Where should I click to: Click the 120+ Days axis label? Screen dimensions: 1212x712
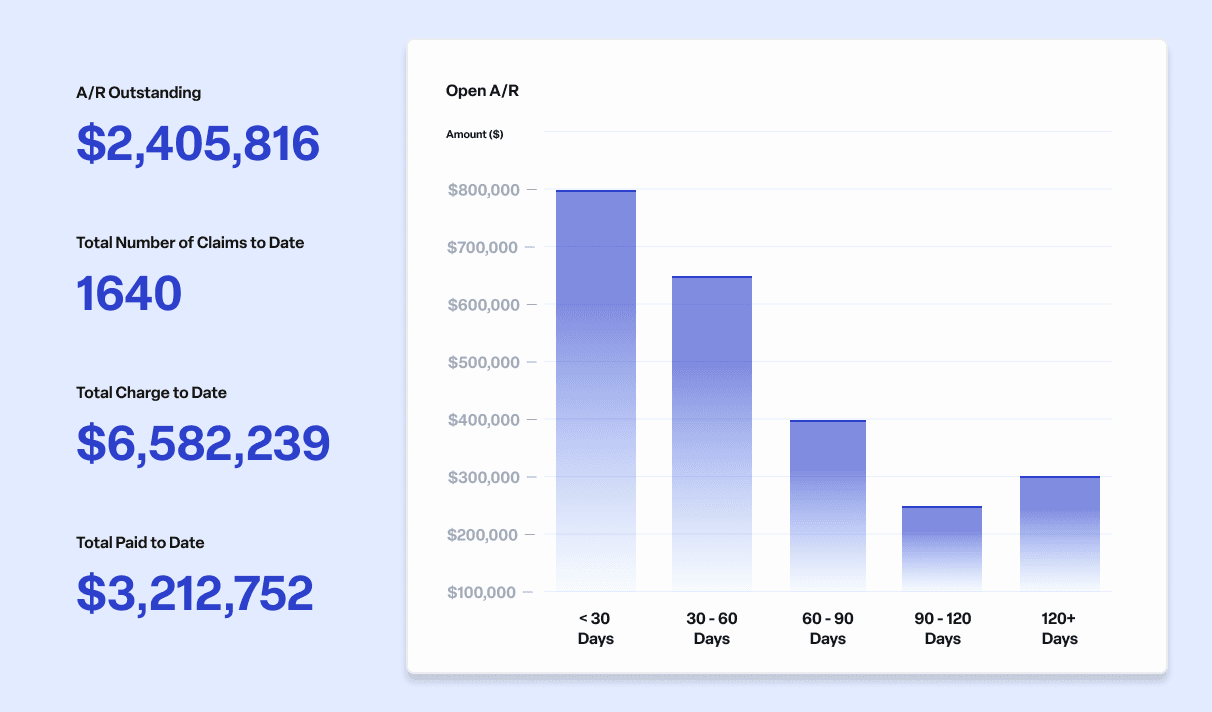[1059, 629]
